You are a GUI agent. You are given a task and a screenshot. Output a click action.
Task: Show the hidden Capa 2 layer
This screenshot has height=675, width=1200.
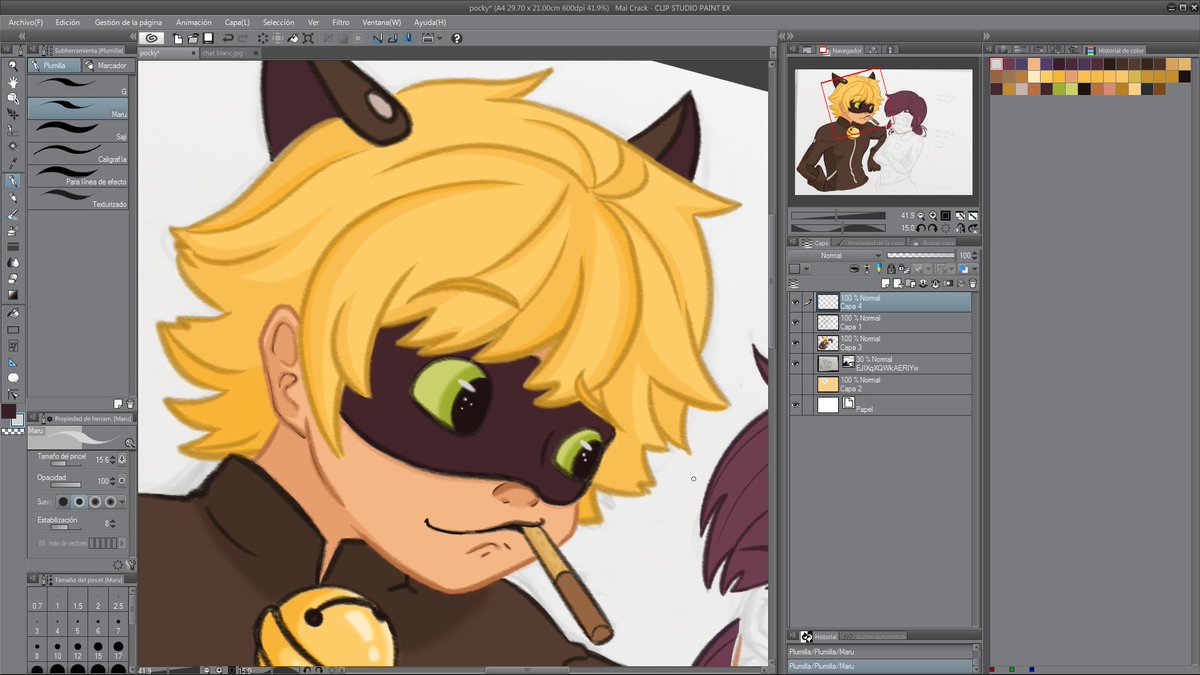click(796, 384)
